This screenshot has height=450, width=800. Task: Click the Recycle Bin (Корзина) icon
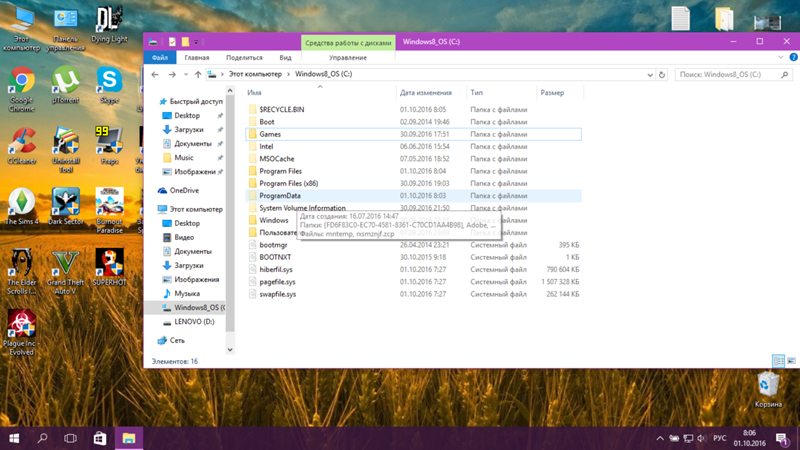[x=768, y=385]
